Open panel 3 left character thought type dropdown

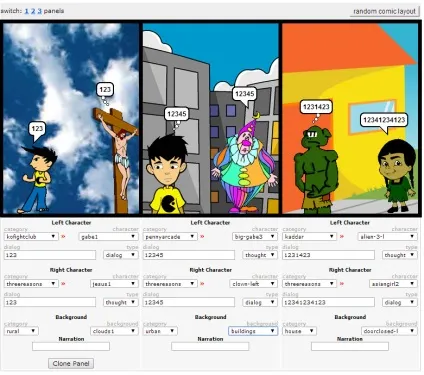(x=400, y=255)
